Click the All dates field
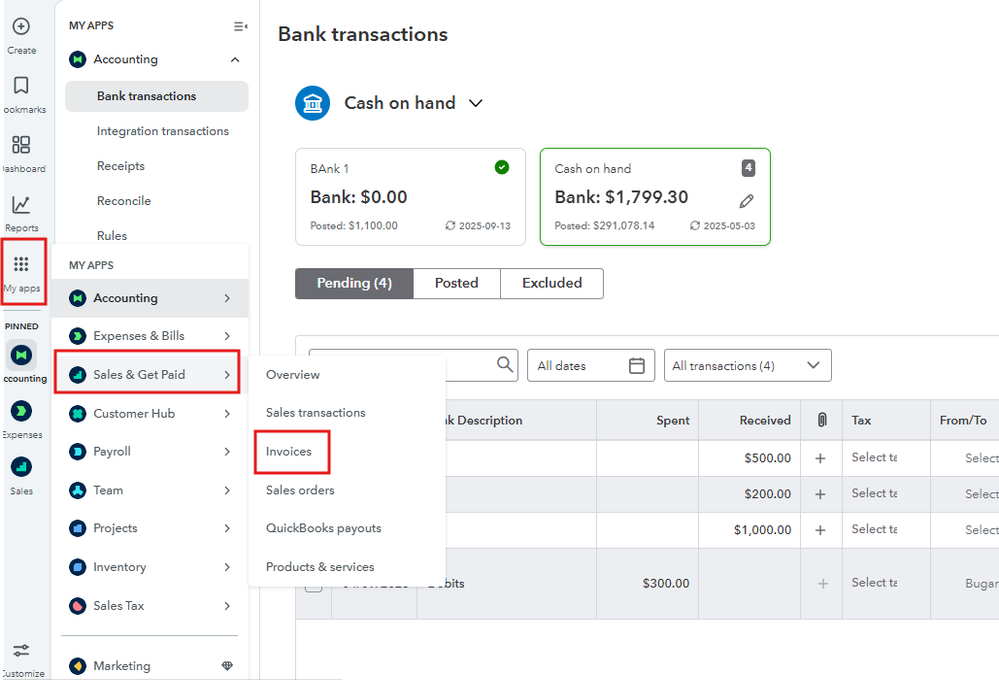The image size is (999, 680). click(x=591, y=366)
